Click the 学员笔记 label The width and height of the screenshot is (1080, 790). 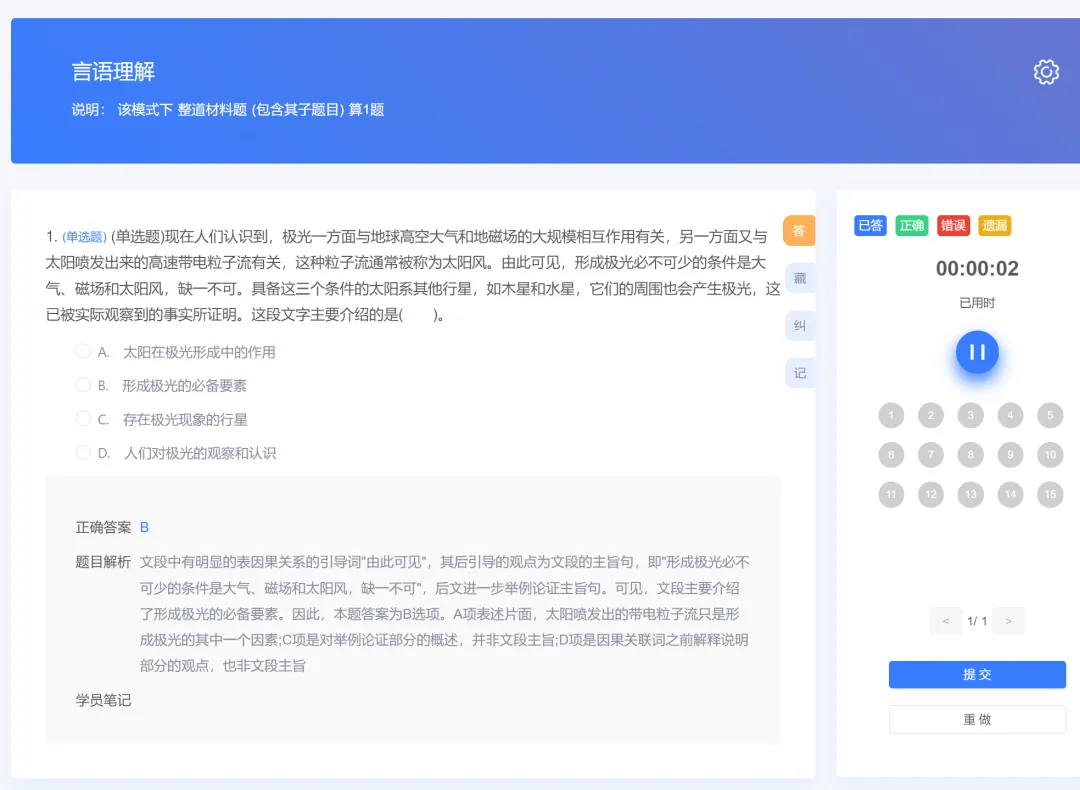tap(103, 700)
